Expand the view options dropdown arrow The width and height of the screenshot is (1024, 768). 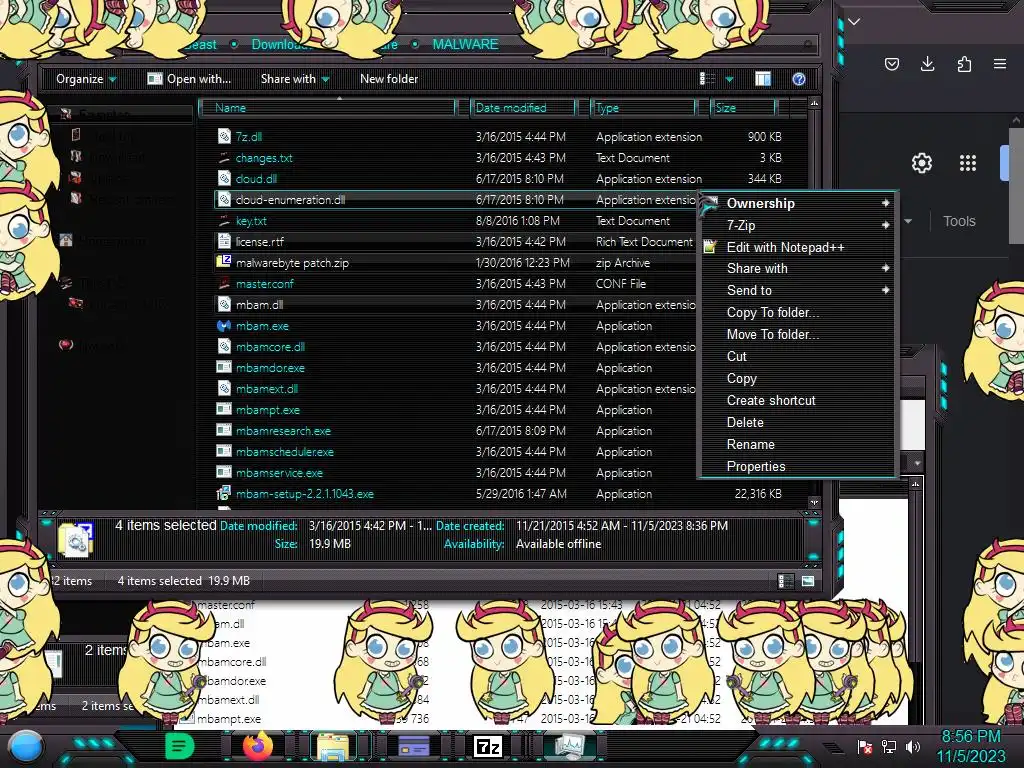(x=729, y=79)
